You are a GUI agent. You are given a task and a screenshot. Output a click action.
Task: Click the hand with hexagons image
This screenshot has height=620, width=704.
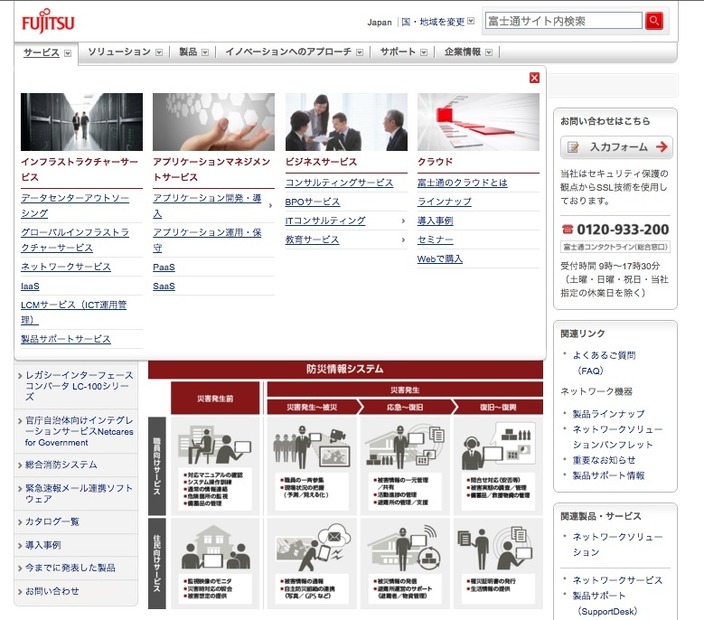[x=214, y=122]
